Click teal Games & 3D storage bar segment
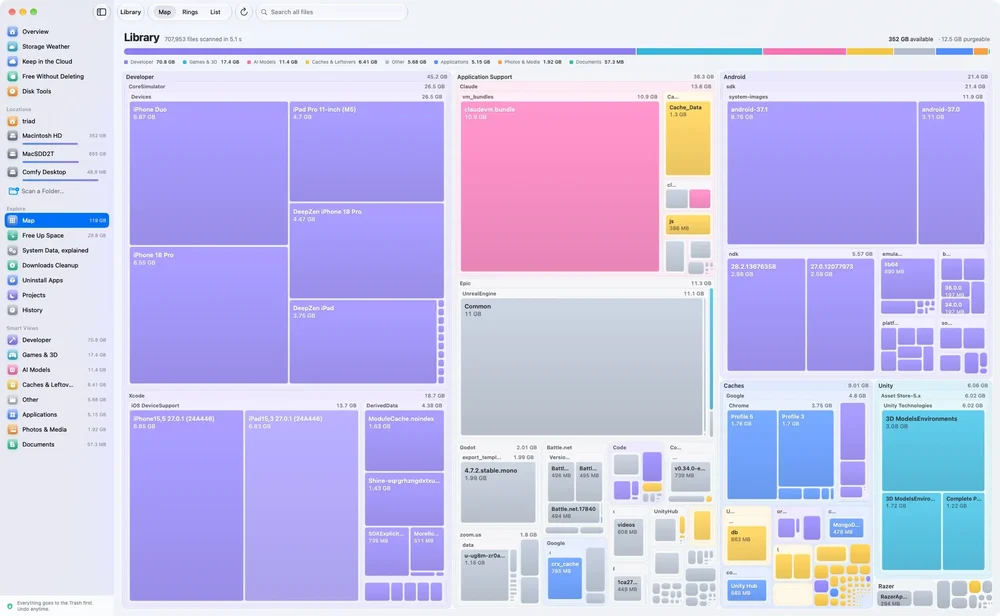Image resolution: width=1000 pixels, height=616 pixels. click(699, 51)
